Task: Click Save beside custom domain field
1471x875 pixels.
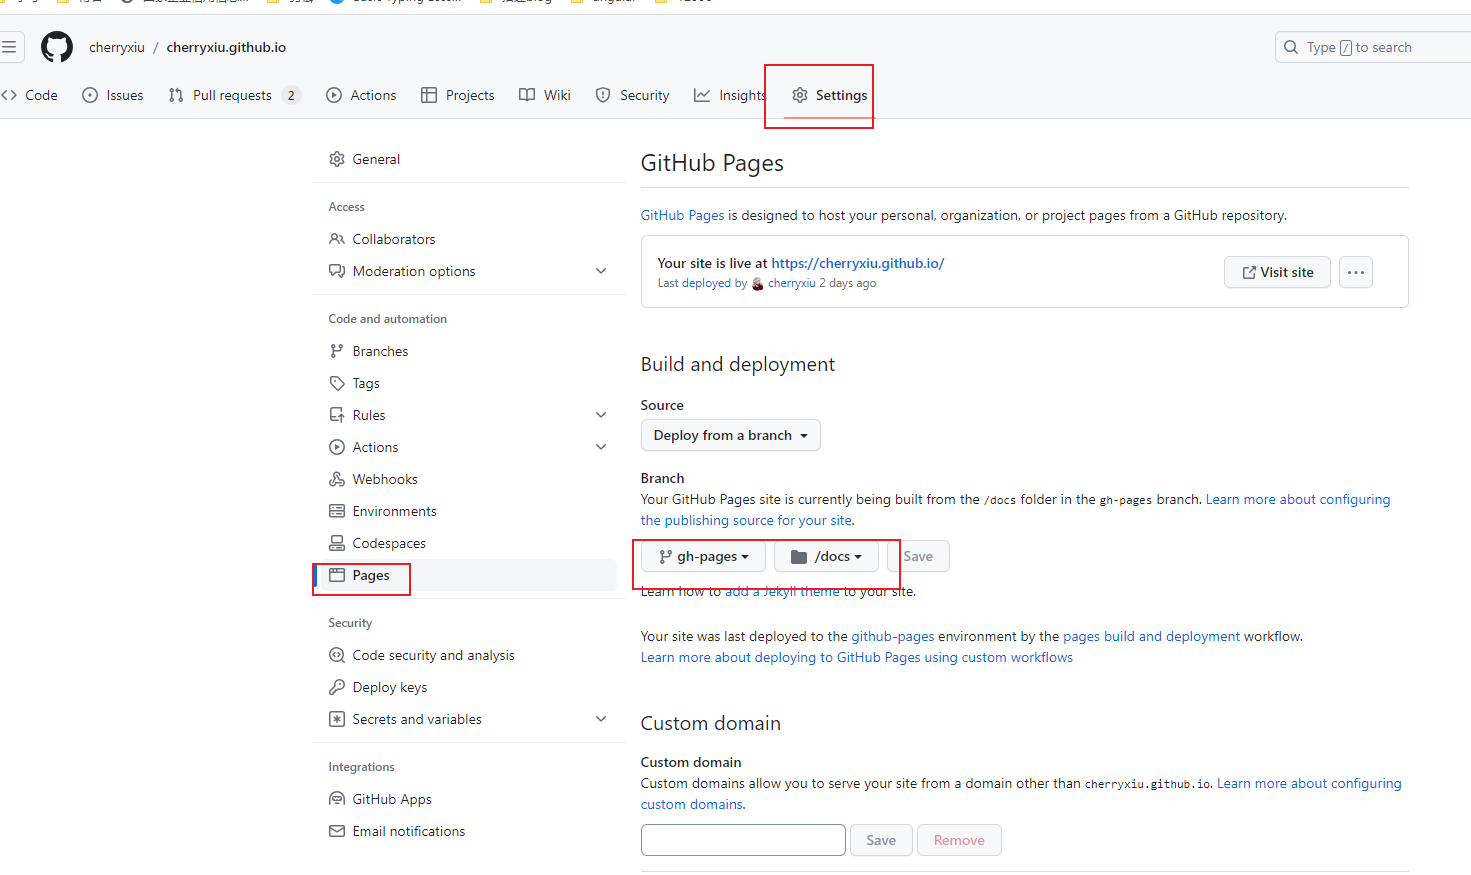Action: coord(881,840)
